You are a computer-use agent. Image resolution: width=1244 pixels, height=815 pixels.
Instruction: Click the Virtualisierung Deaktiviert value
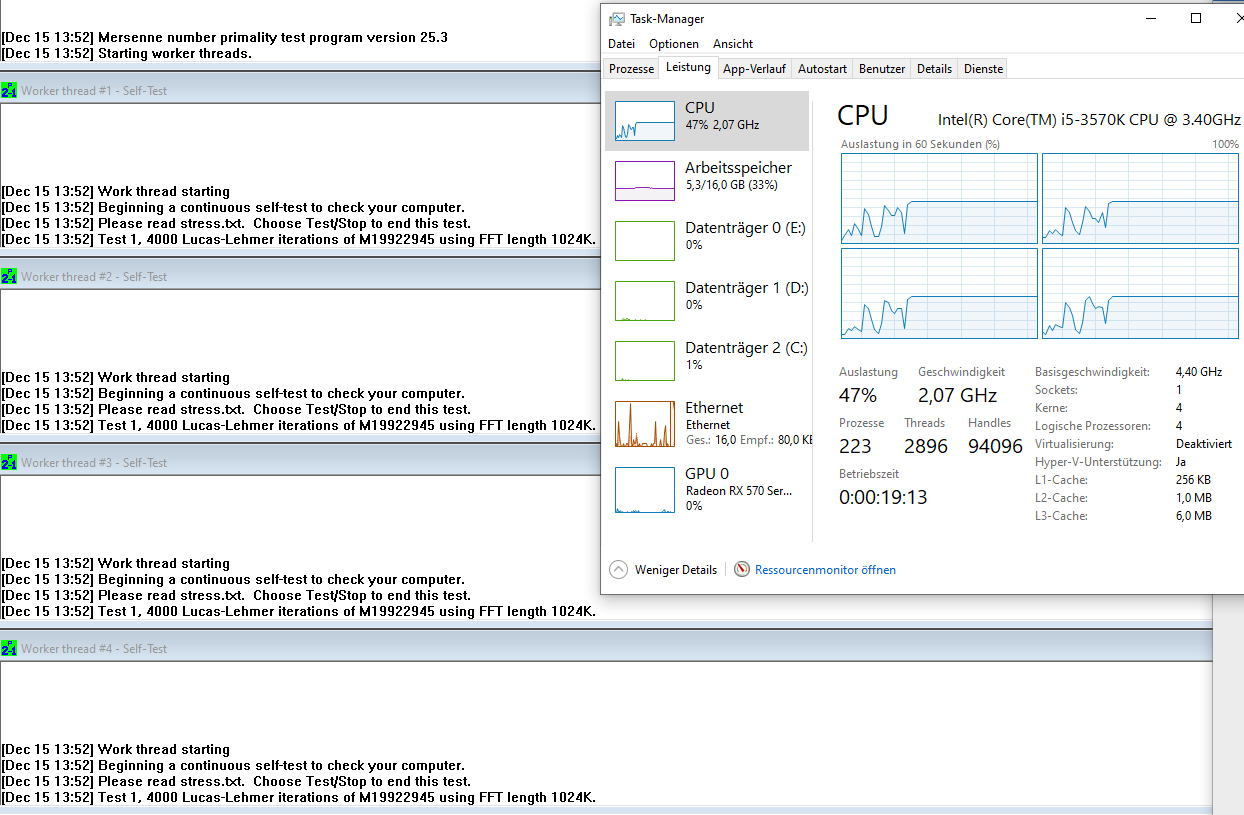pyautogui.click(x=1204, y=444)
